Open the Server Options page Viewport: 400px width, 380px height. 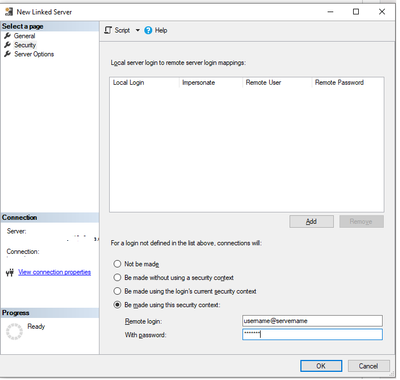[34, 54]
